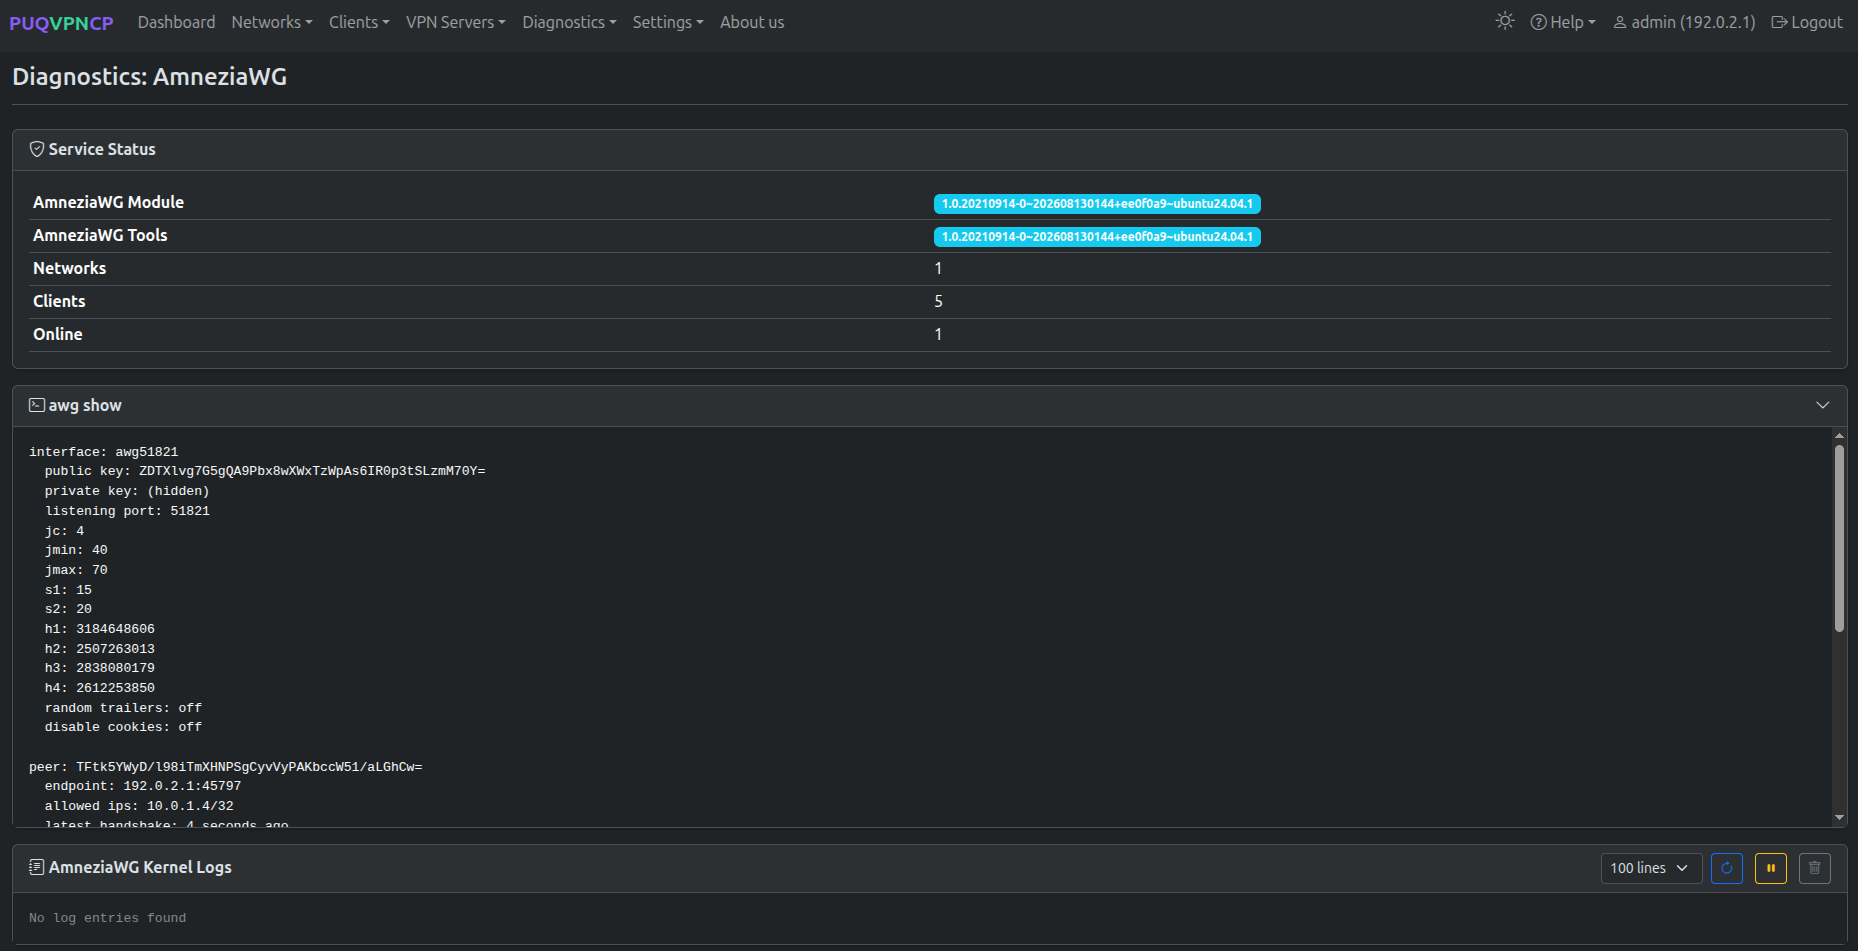Screen dimensions: 1858x951
Task: Click the shield icon beside Service Status
Action: 37,149
